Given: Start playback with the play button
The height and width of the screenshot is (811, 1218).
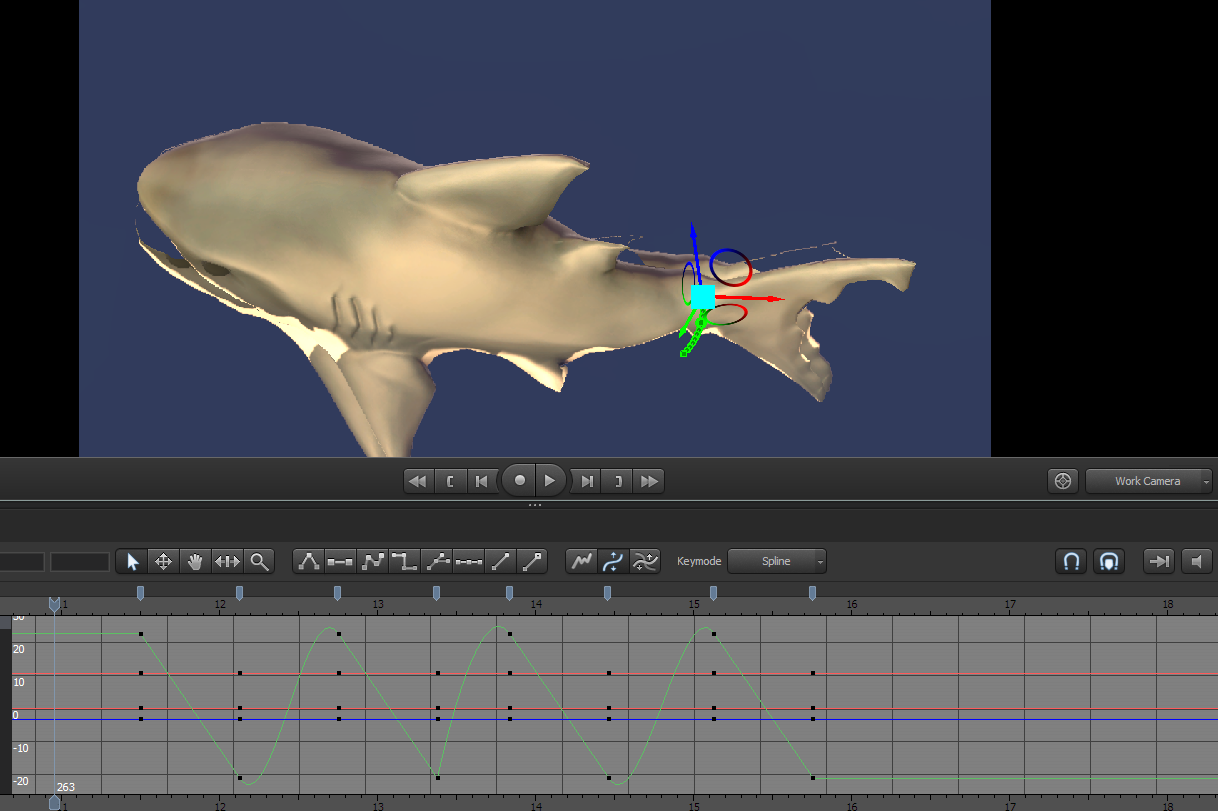Looking at the screenshot, I should (x=551, y=481).
